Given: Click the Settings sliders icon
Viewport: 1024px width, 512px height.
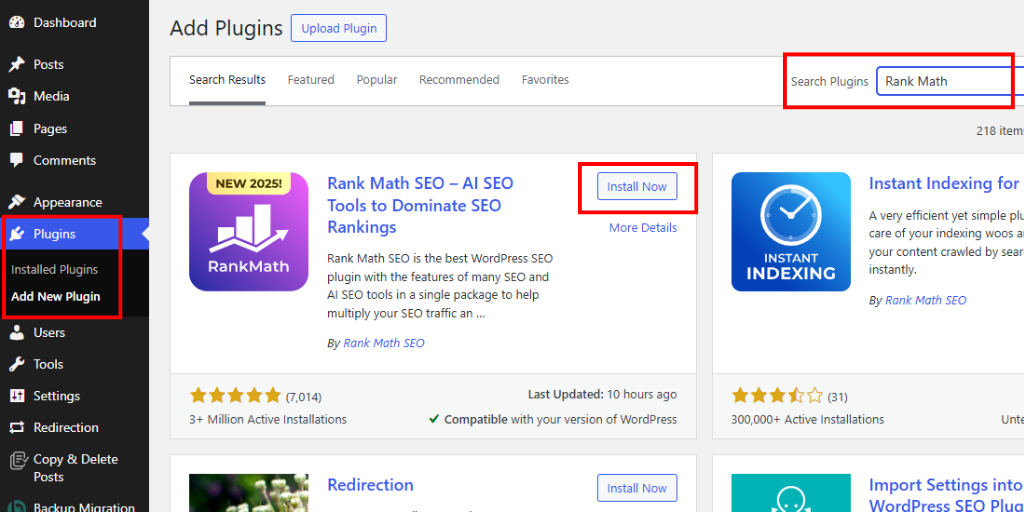Looking at the screenshot, I should 17,396.
